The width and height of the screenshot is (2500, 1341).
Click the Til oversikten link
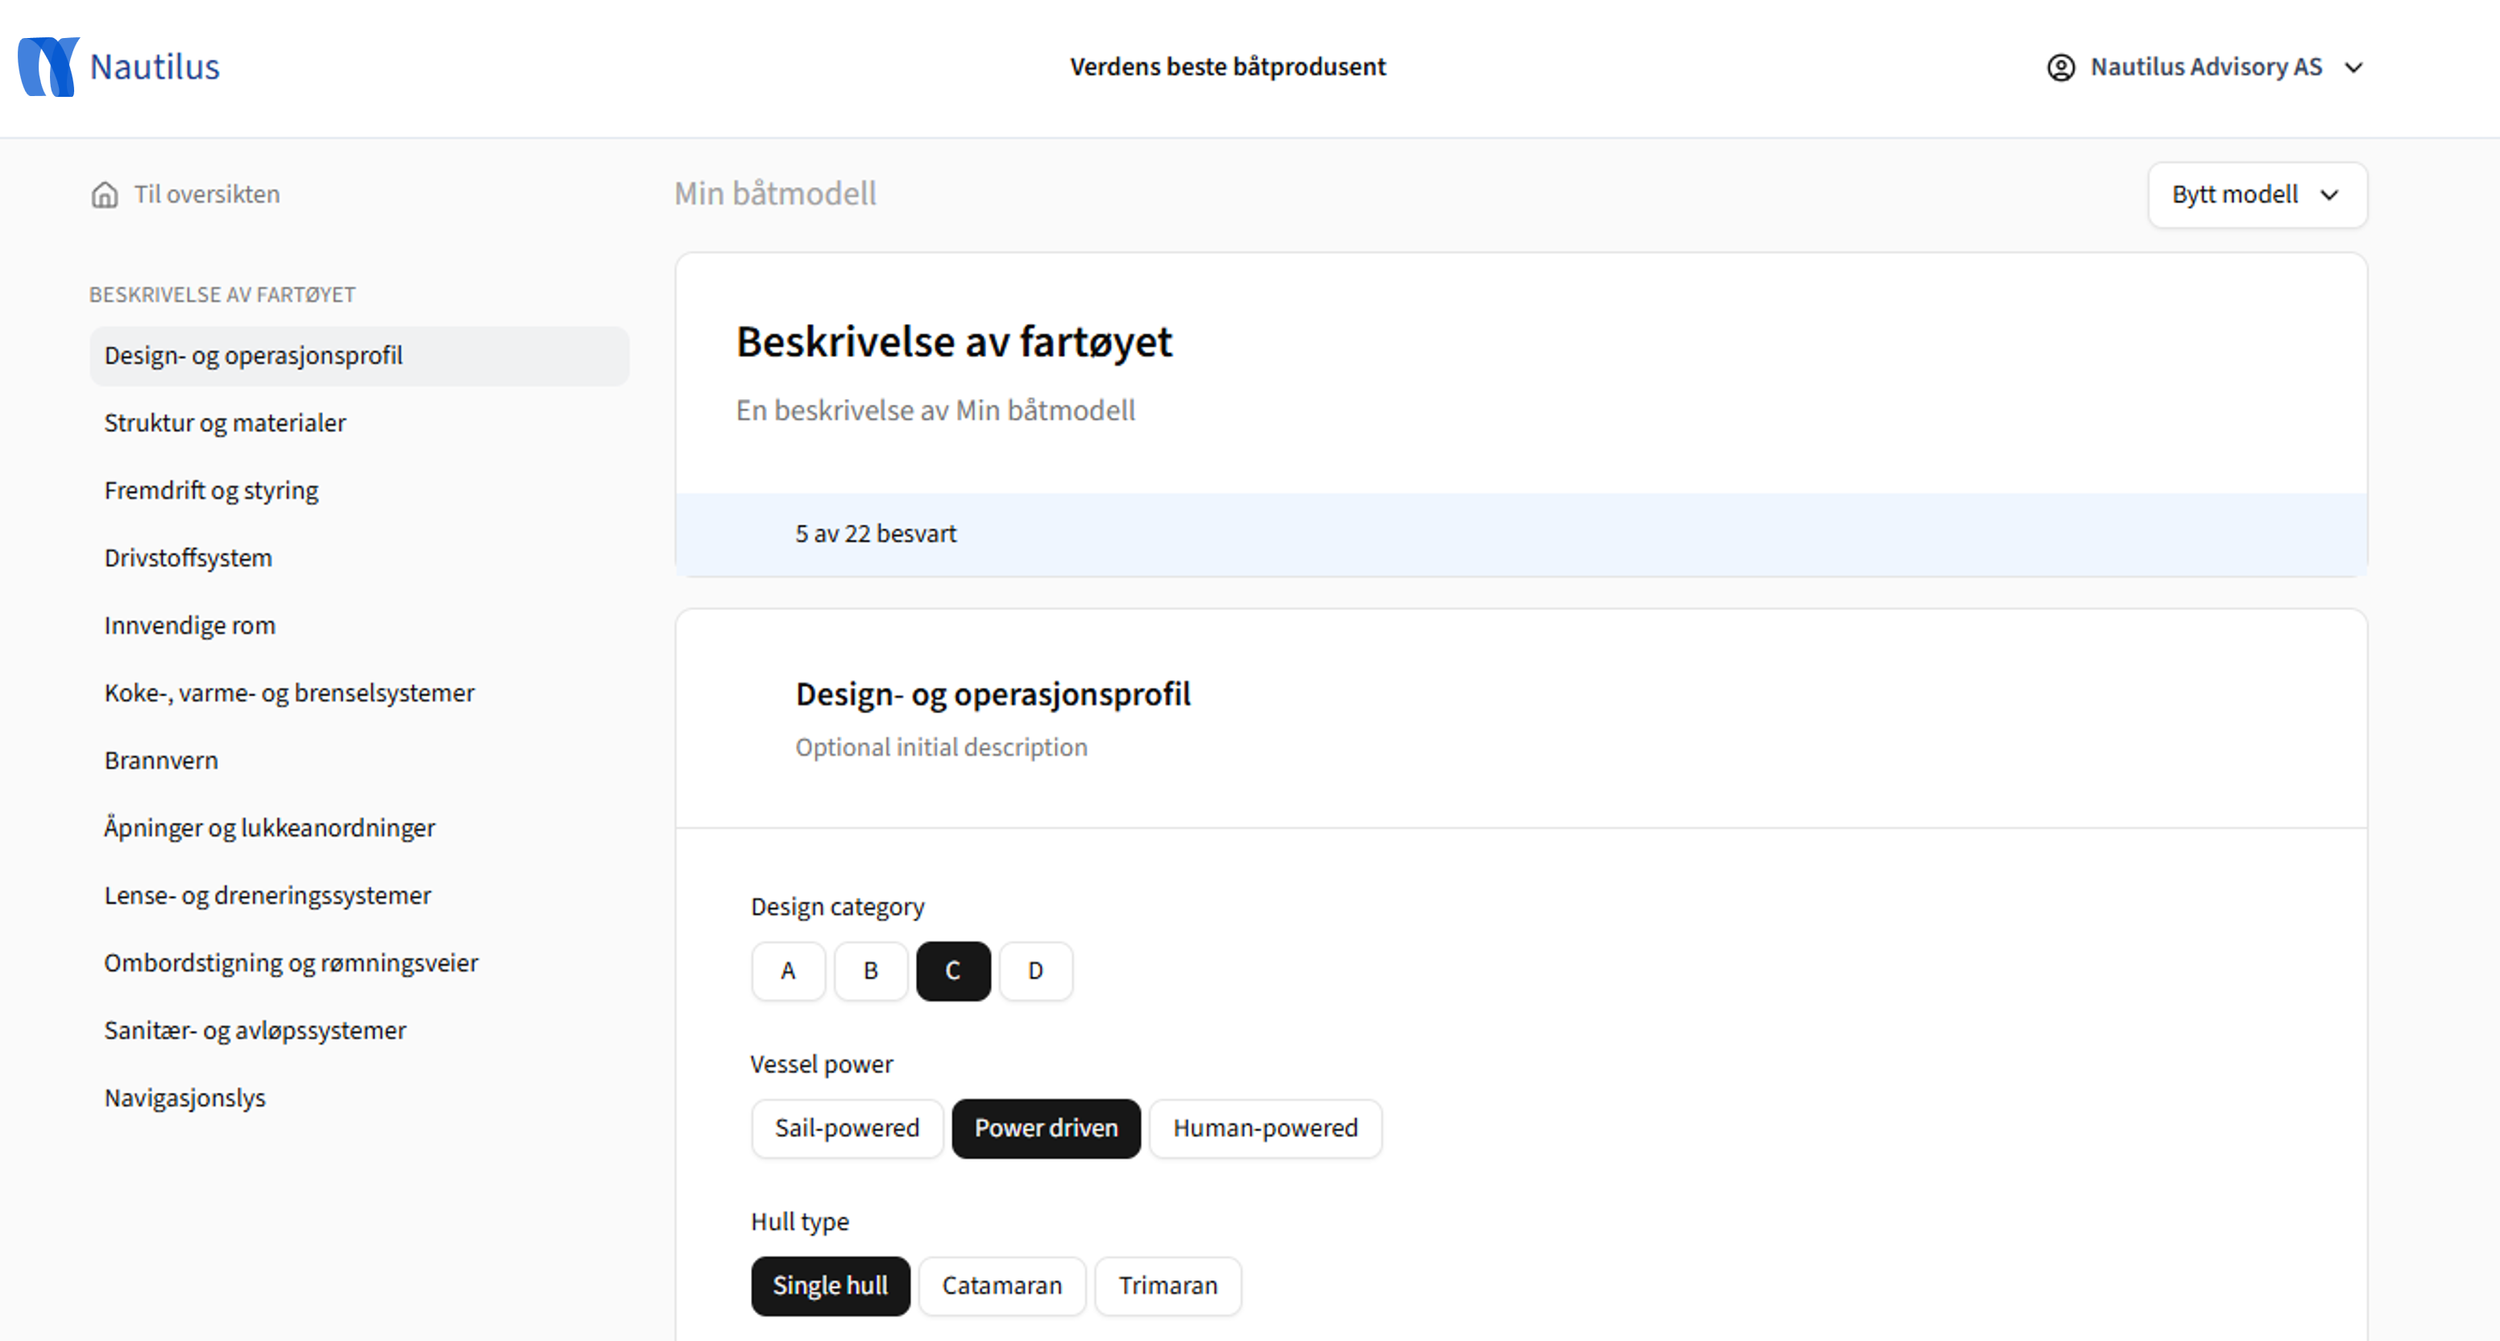click(207, 194)
